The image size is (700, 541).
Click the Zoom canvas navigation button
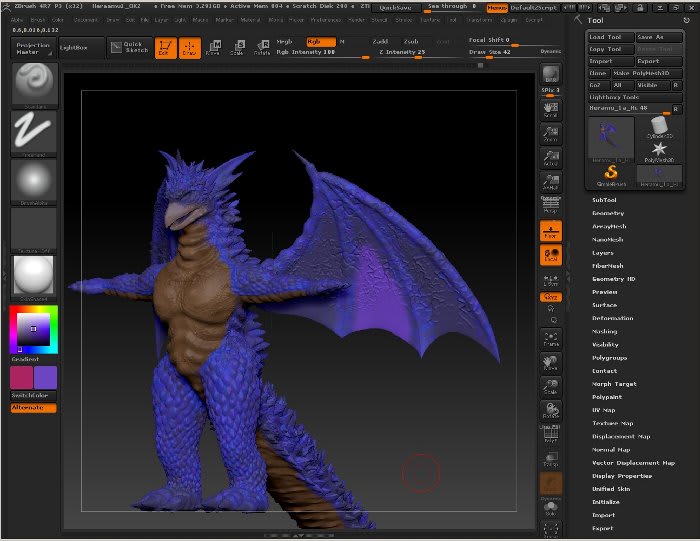click(x=551, y=133)
